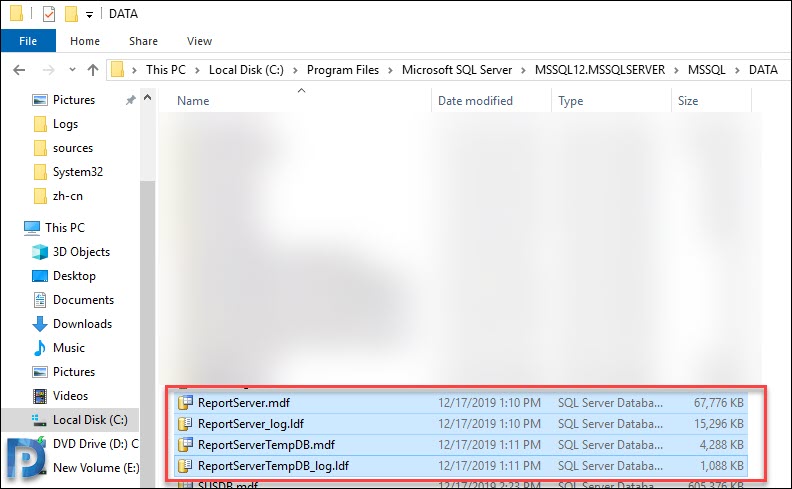The height and width of the screenshot is (489, 792).
Task: Sort by the Name column header
Action: pyautogui.click(x=295, y=101)
